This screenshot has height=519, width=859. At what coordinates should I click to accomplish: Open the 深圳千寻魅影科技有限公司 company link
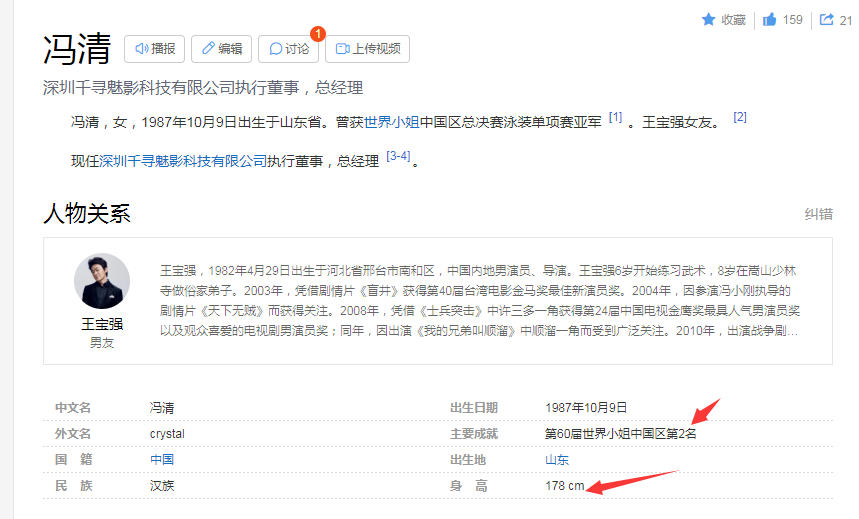183,160
